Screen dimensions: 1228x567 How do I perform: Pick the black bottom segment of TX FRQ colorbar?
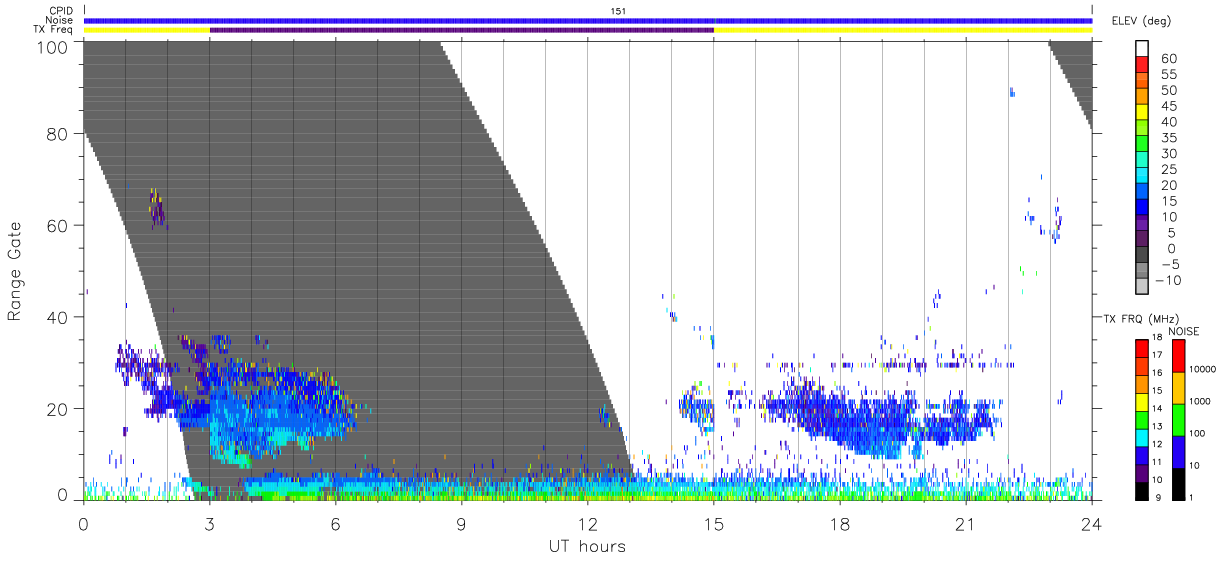(1142, 489)
